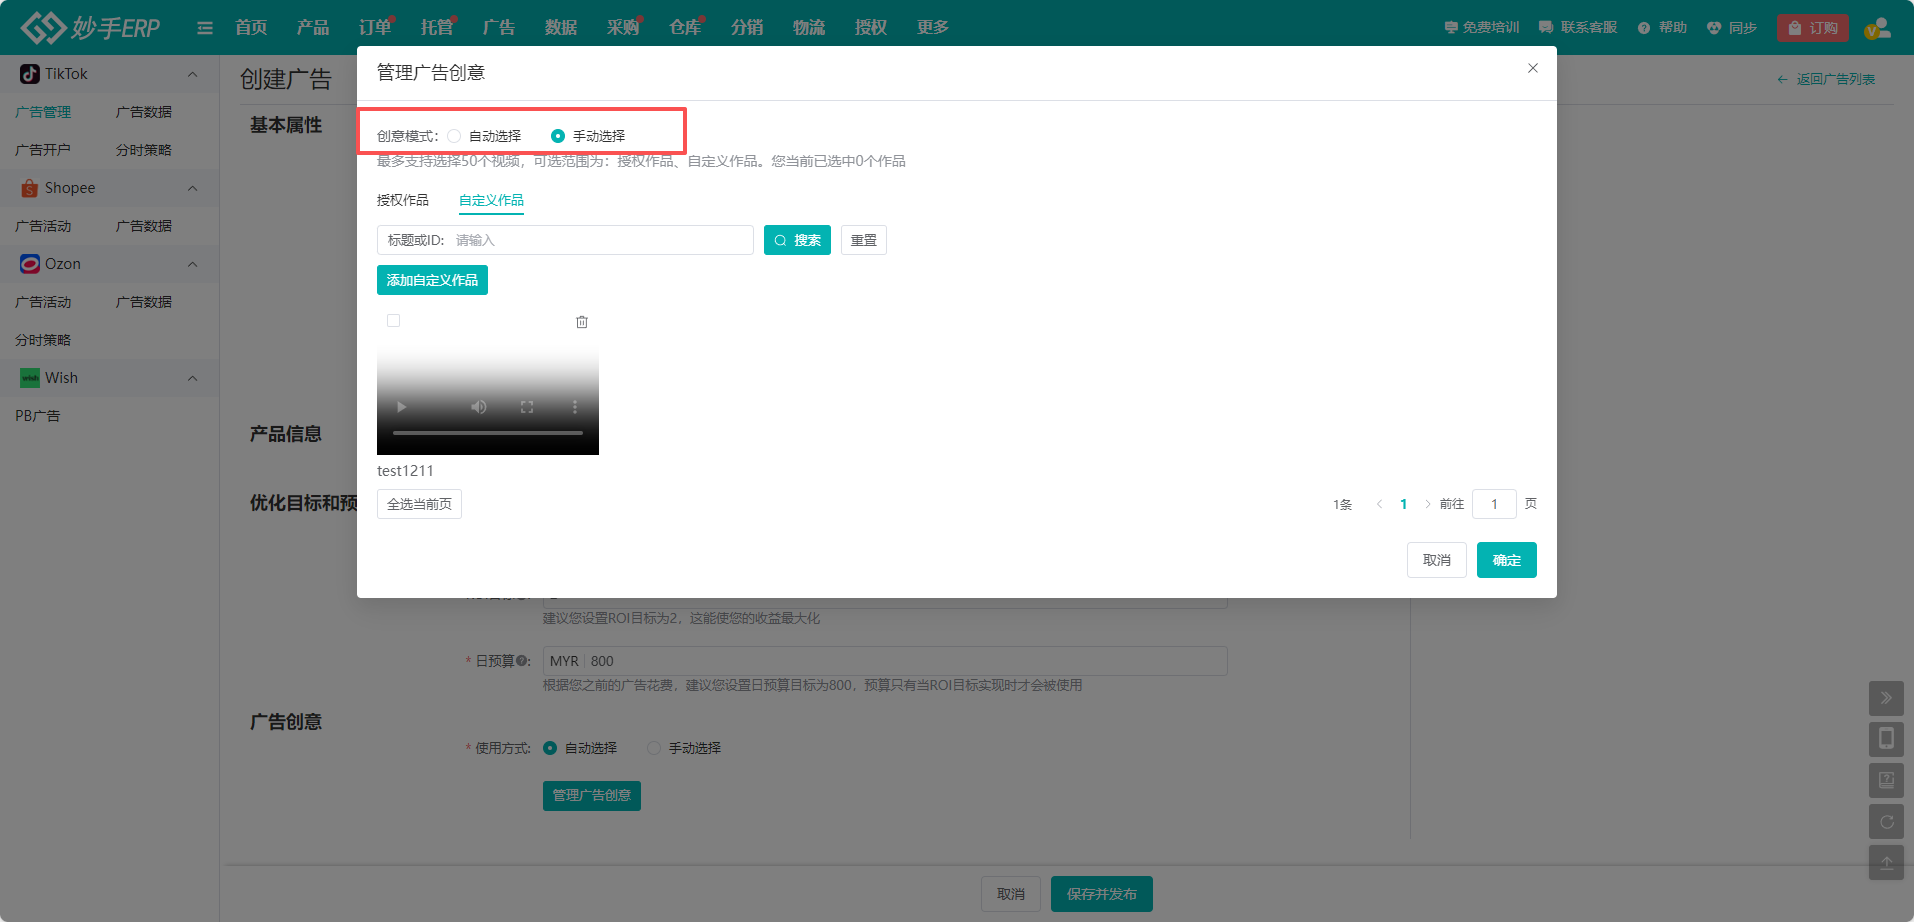Open the 帮助 help menu
The height and width of the screenshot is (922, 1914).
[x=1662, y=28]
